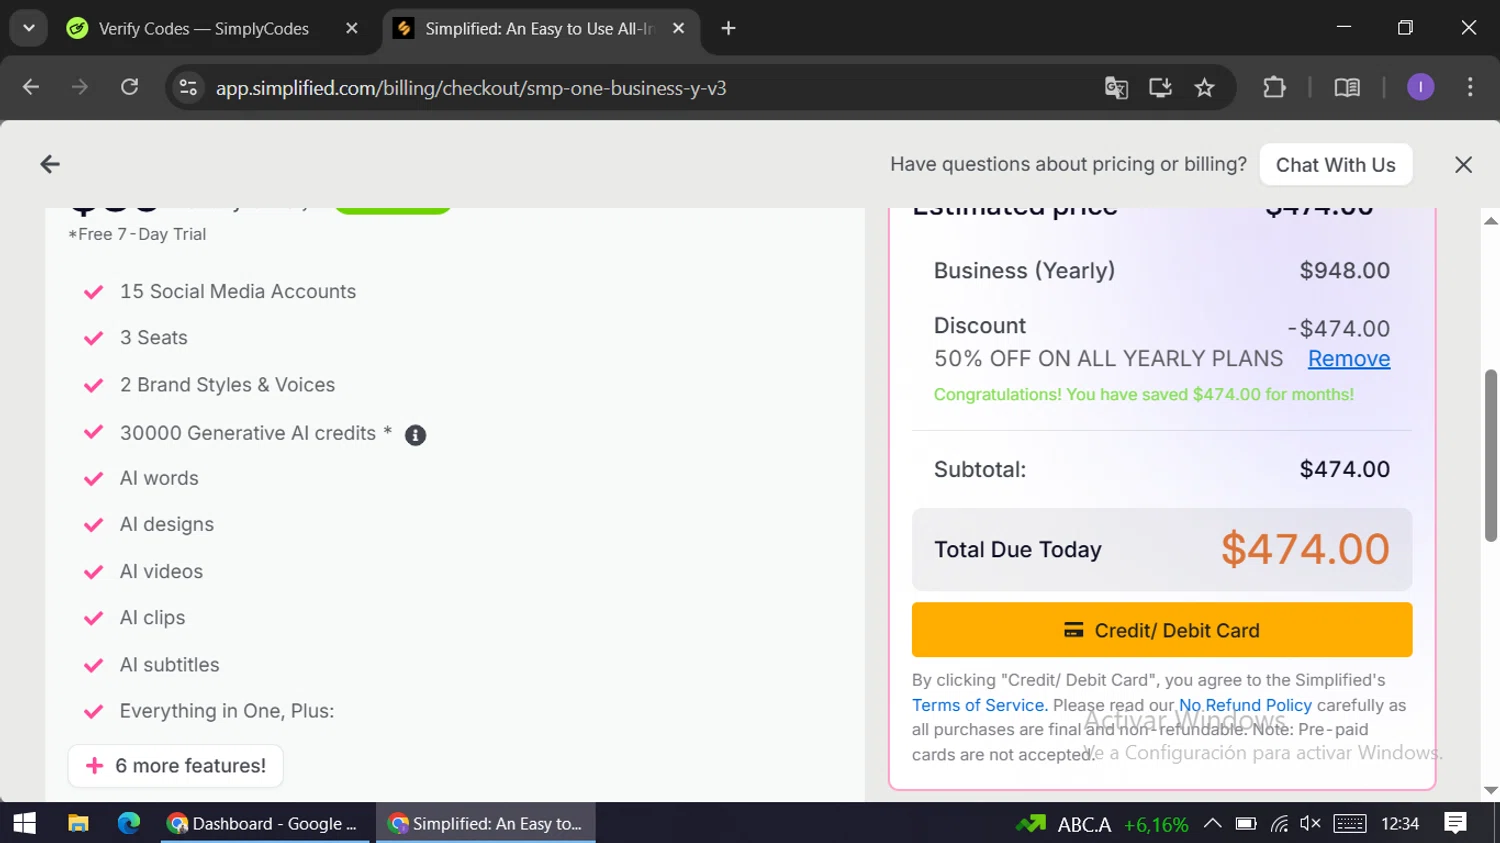
Task: Close the Simplified browser tab
Action: coord(678,29)
